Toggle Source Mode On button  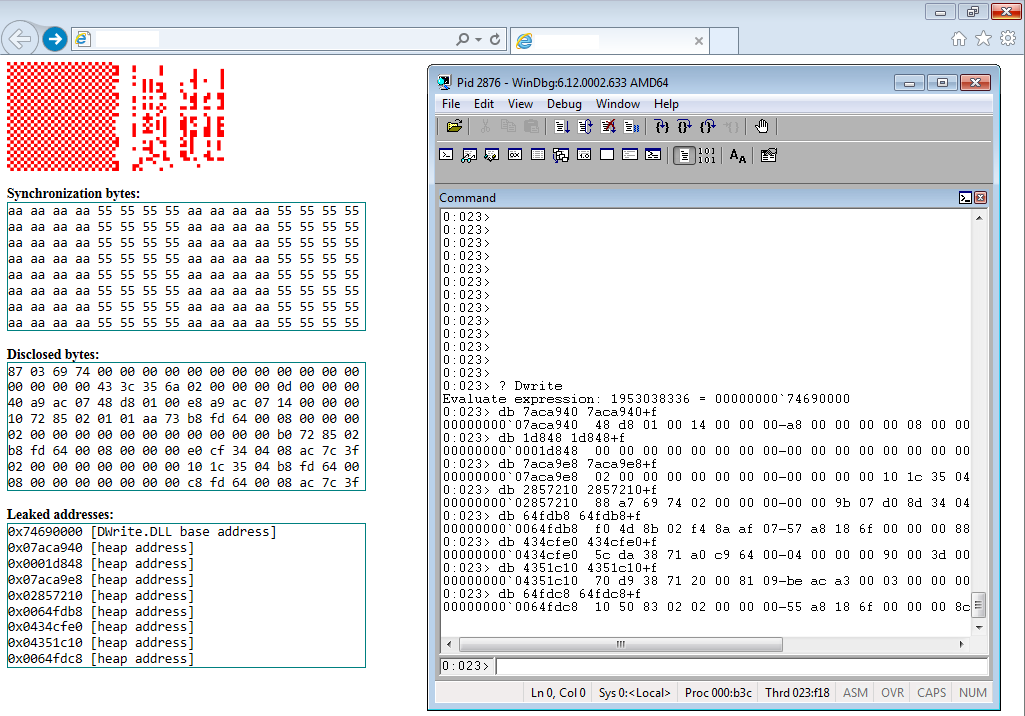coord(684,155)
